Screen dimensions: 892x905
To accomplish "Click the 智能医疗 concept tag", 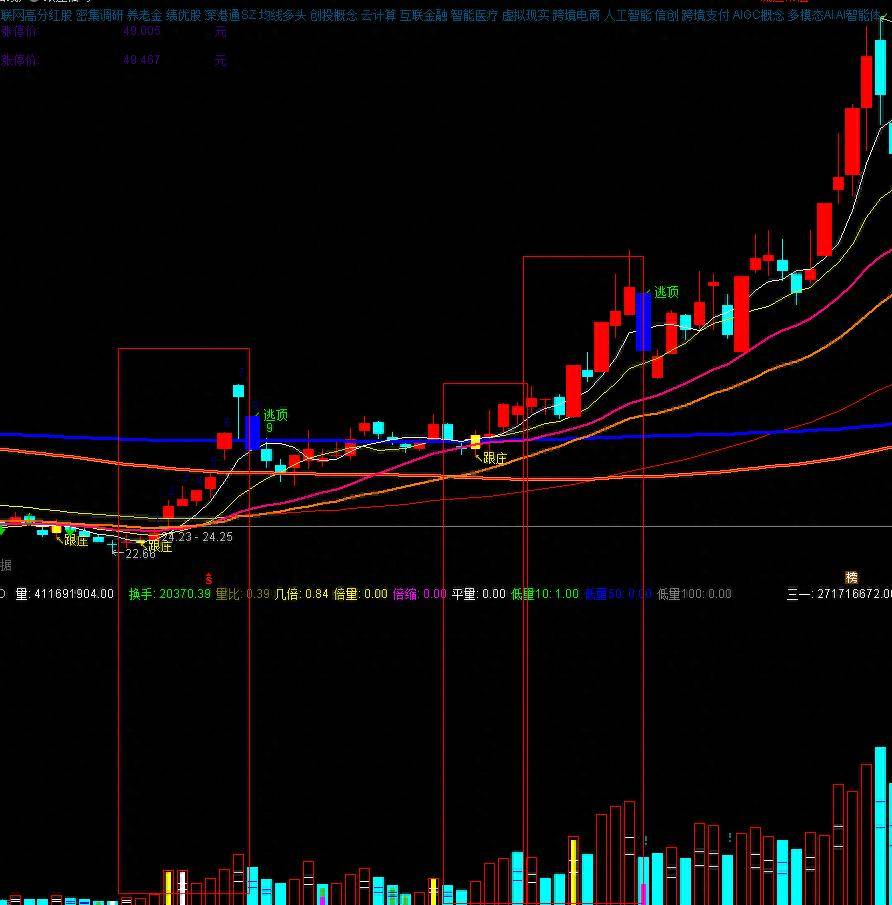I will [x=474, y=16].
